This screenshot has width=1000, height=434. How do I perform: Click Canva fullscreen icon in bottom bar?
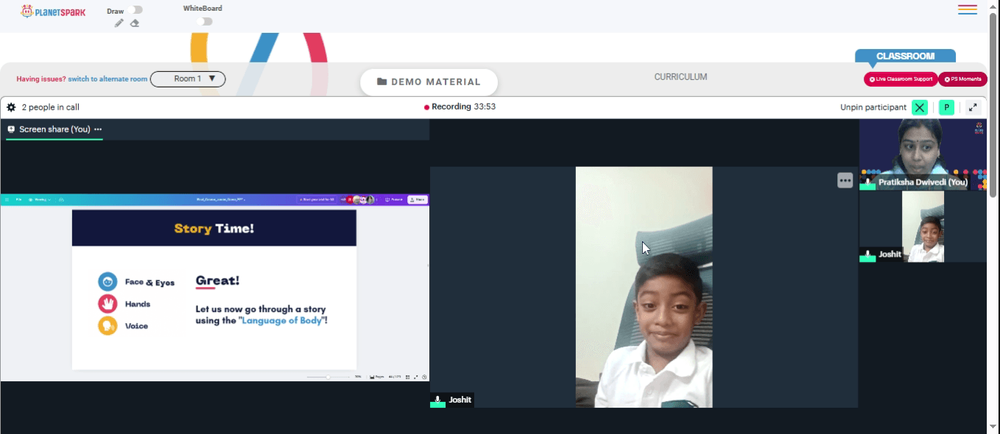416,377
